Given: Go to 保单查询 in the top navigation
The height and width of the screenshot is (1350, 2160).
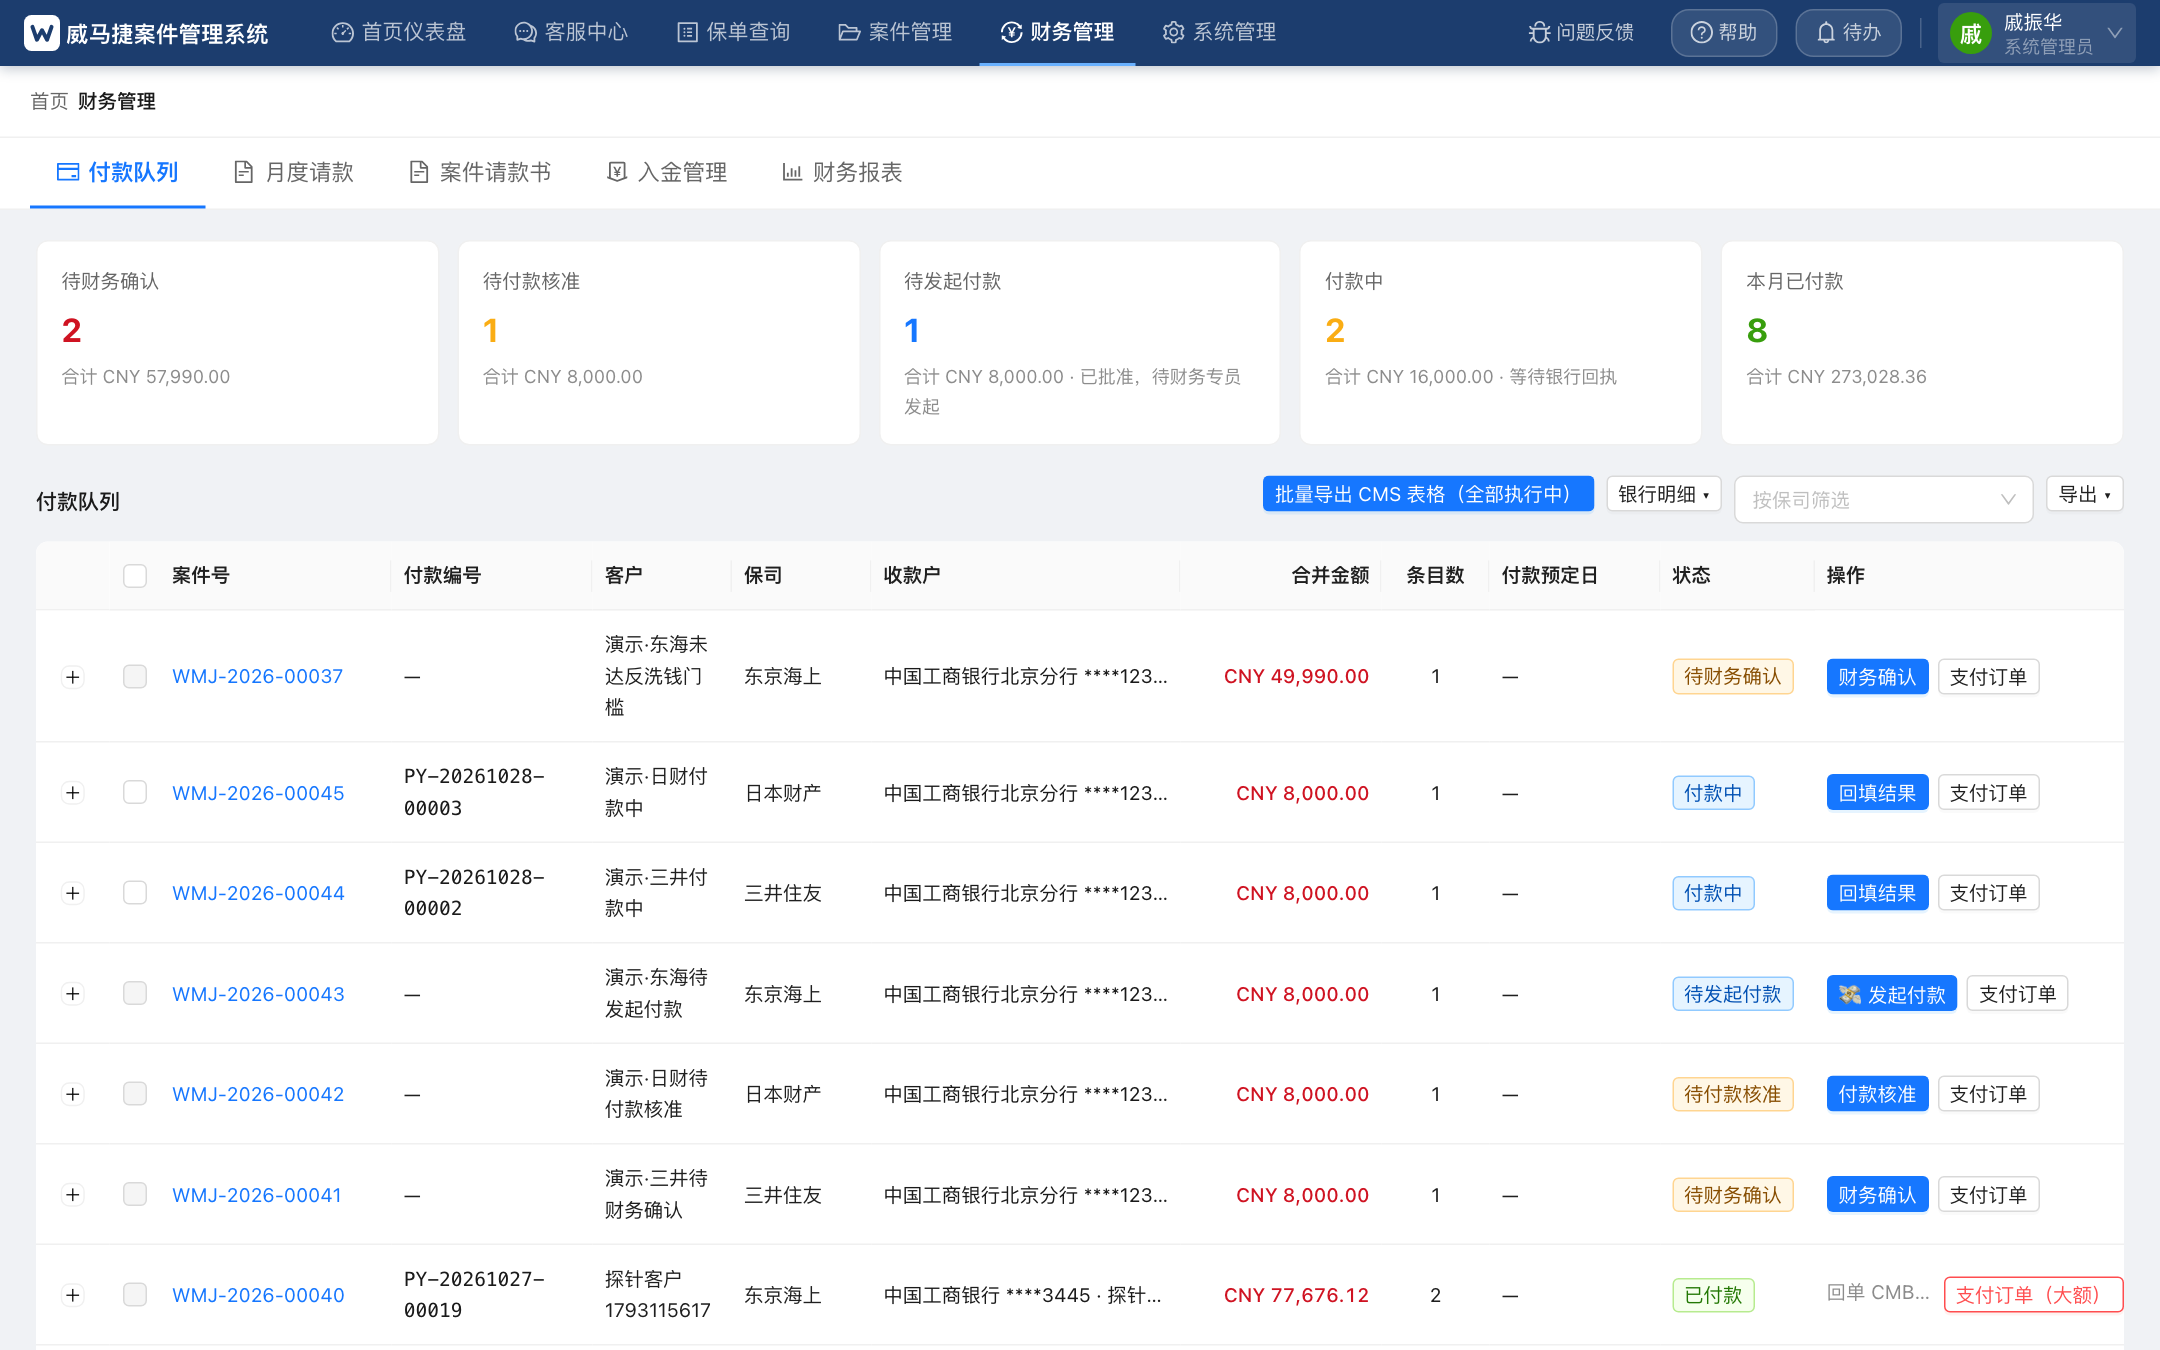Looking at the screenshot, I should coord(733,33).
